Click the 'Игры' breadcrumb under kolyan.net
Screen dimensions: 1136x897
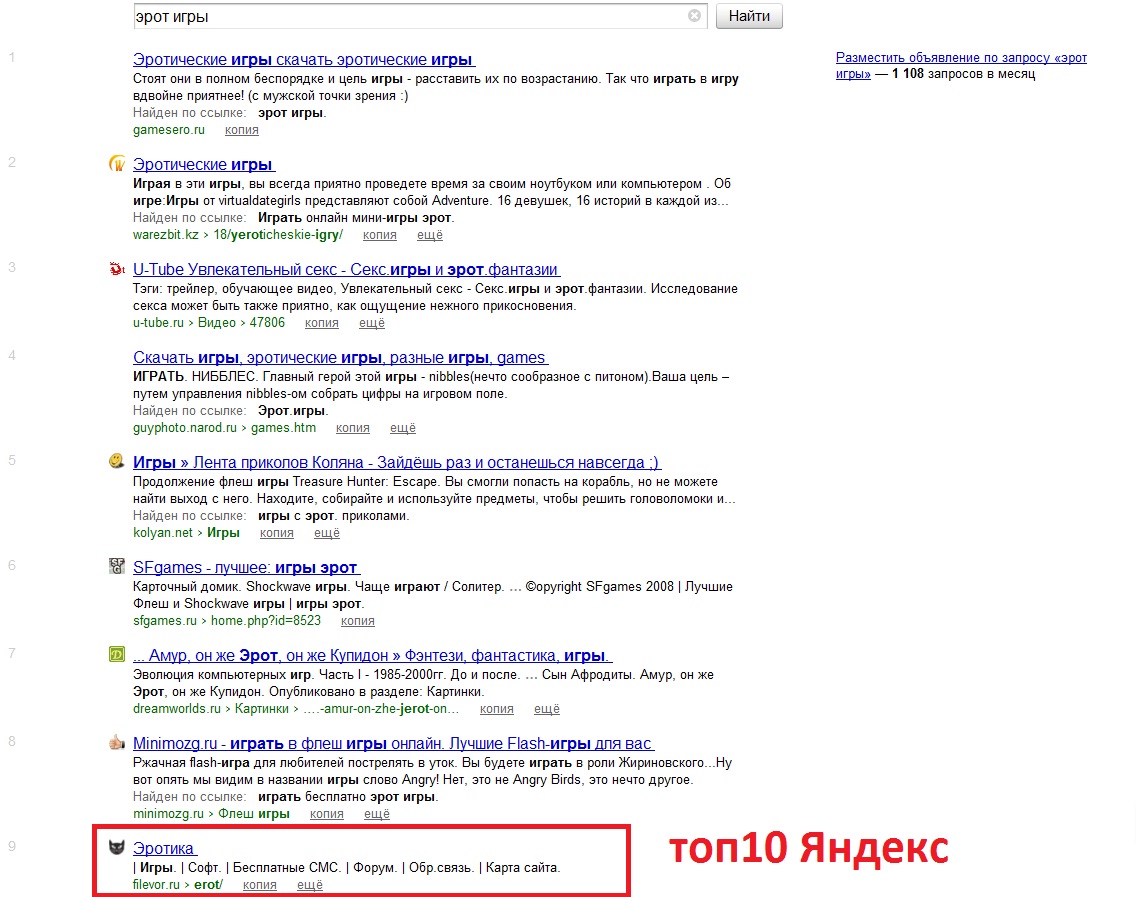click(223, 533)
